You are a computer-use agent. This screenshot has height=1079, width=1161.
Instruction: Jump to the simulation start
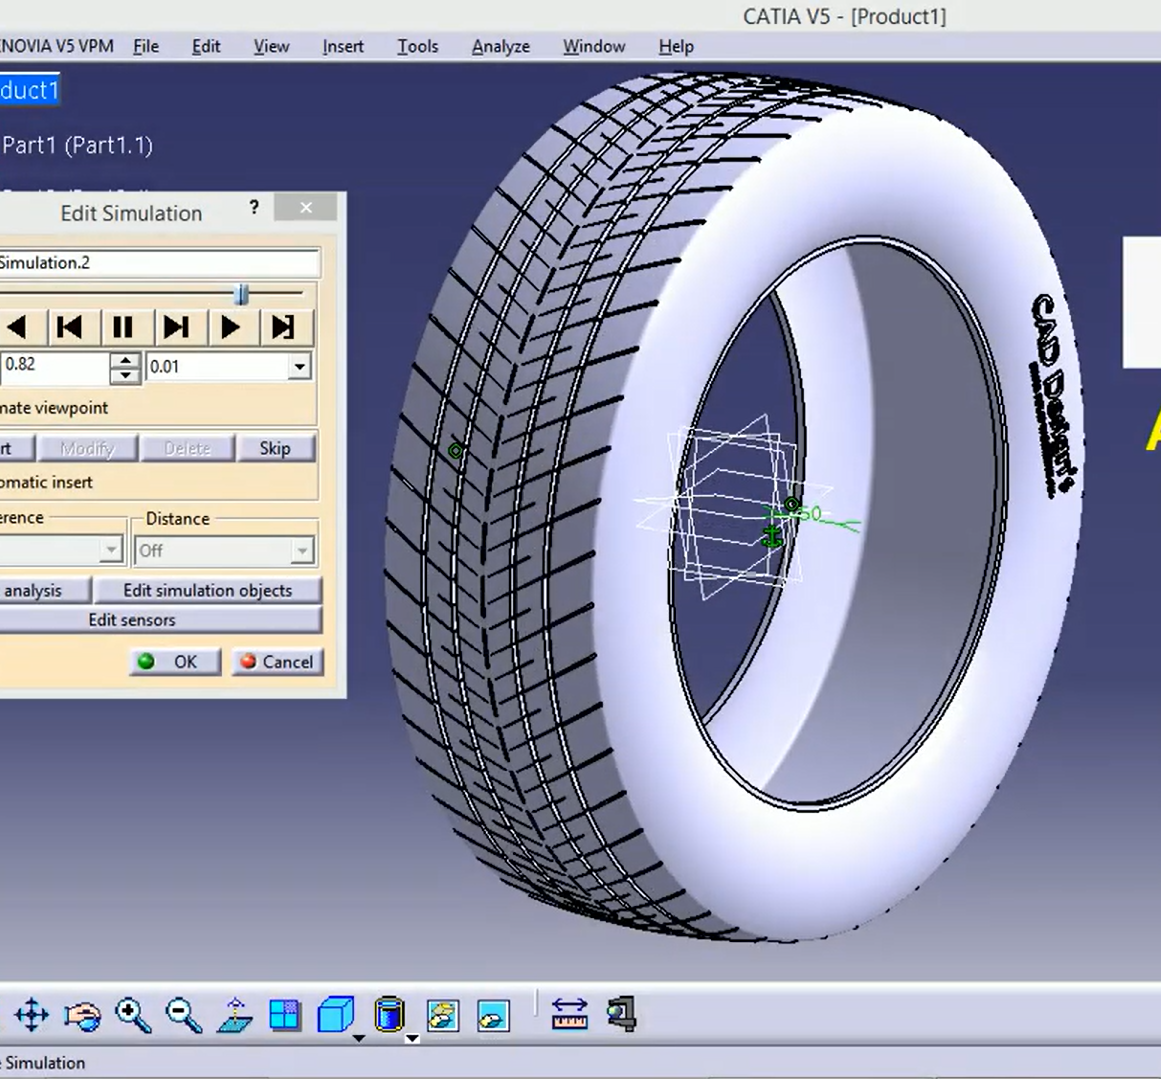point(69,327)
